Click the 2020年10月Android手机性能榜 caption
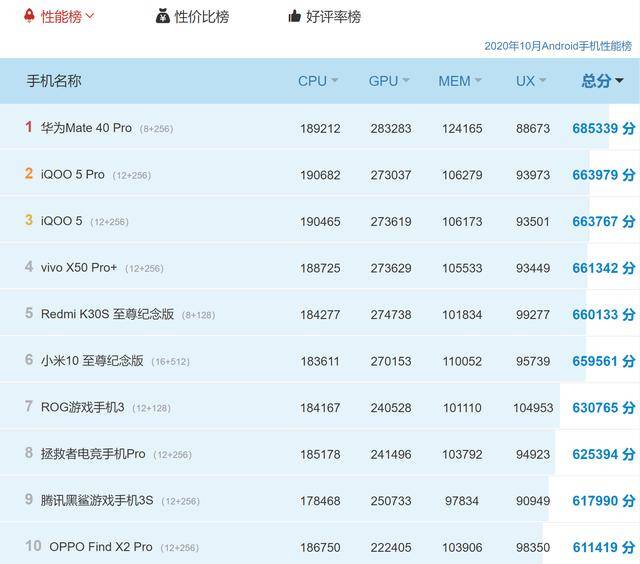Viewport: 640px width, 564px height. pyautogui.click(x=557, y=46)
